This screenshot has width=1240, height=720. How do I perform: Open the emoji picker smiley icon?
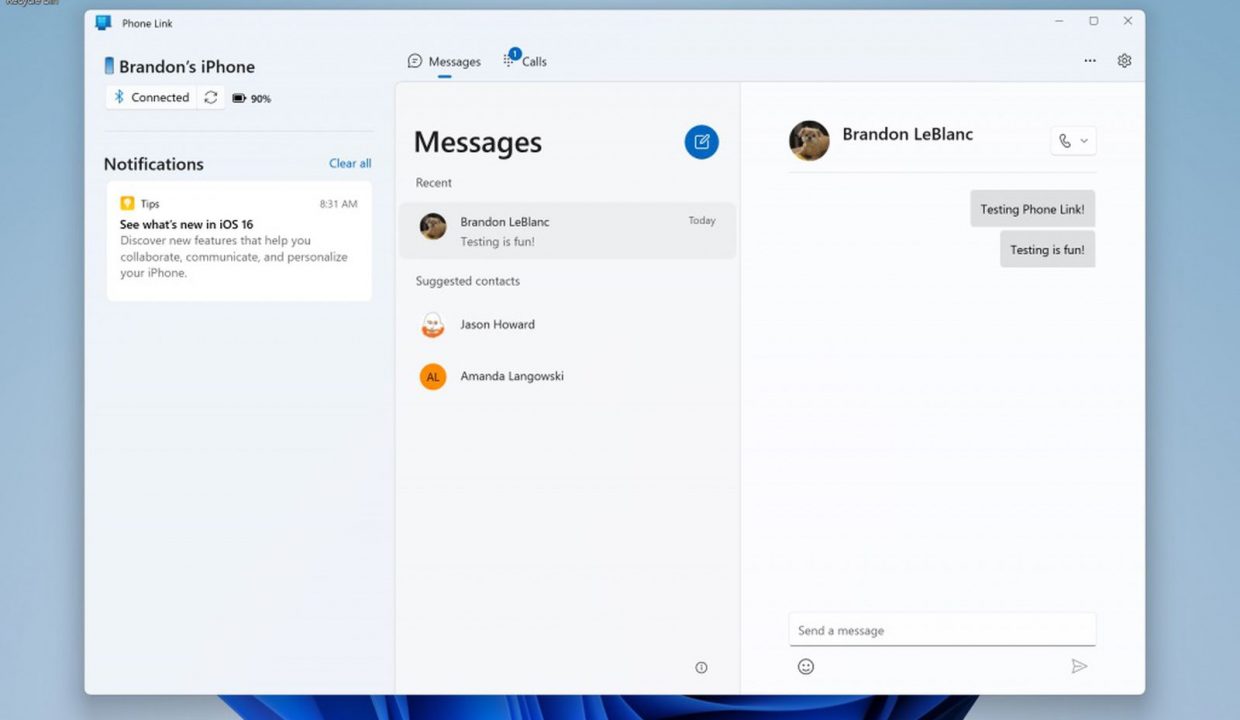tap(806, 666)
